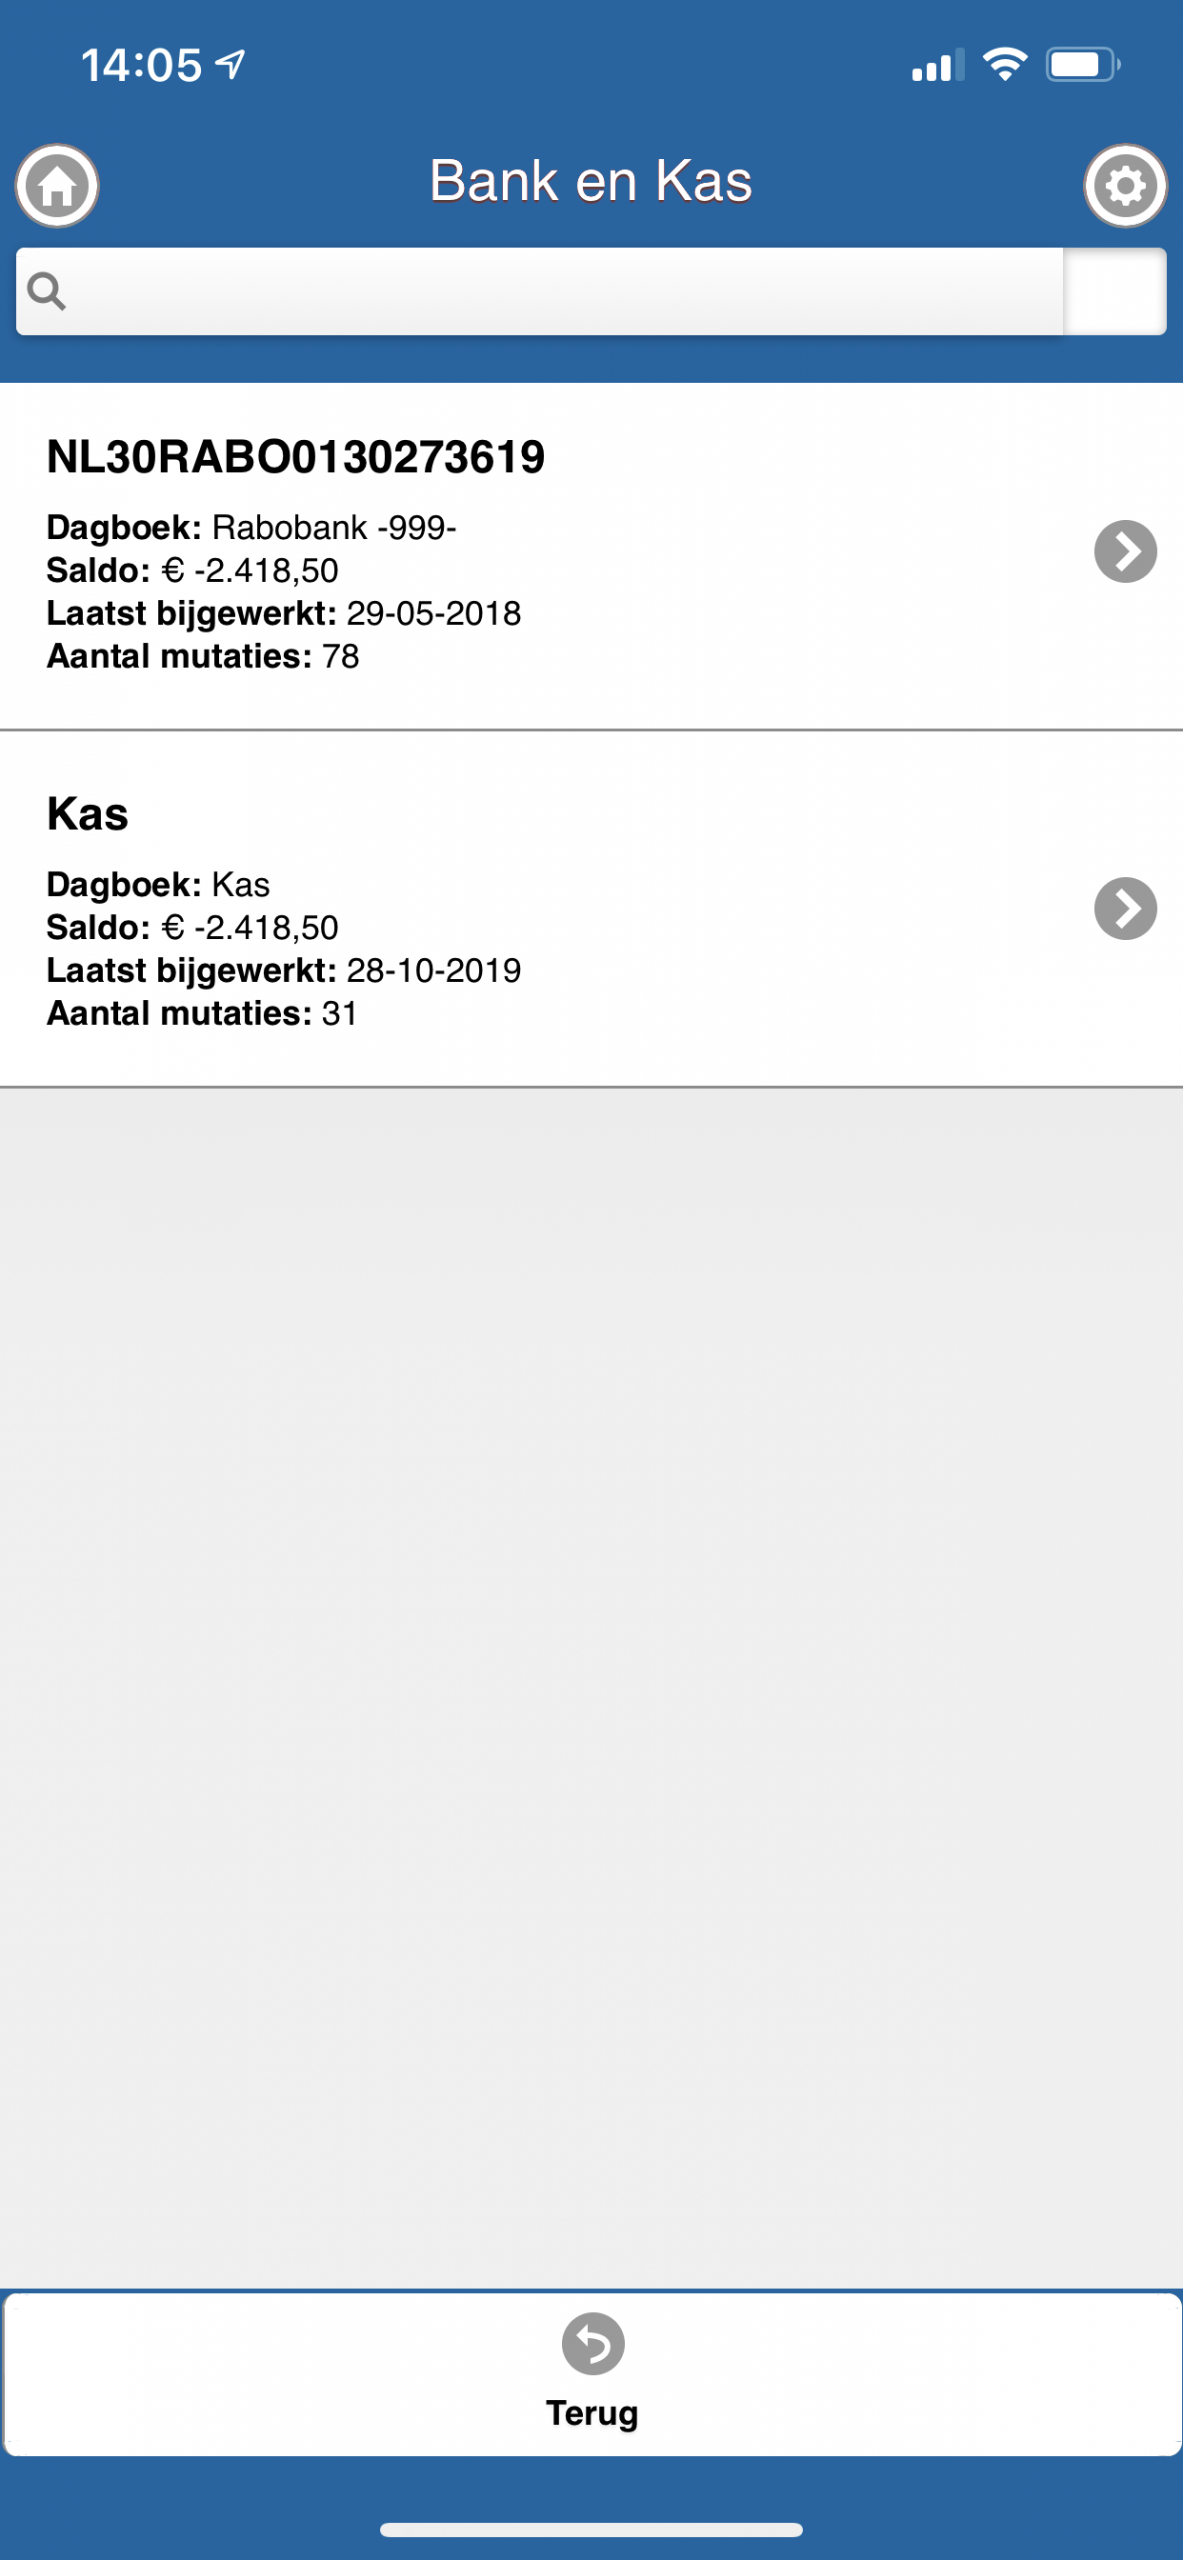This screenshot has width=1183, height=2560.
Task: Tap the magnifying glass search icon
Action: [46, 291]
